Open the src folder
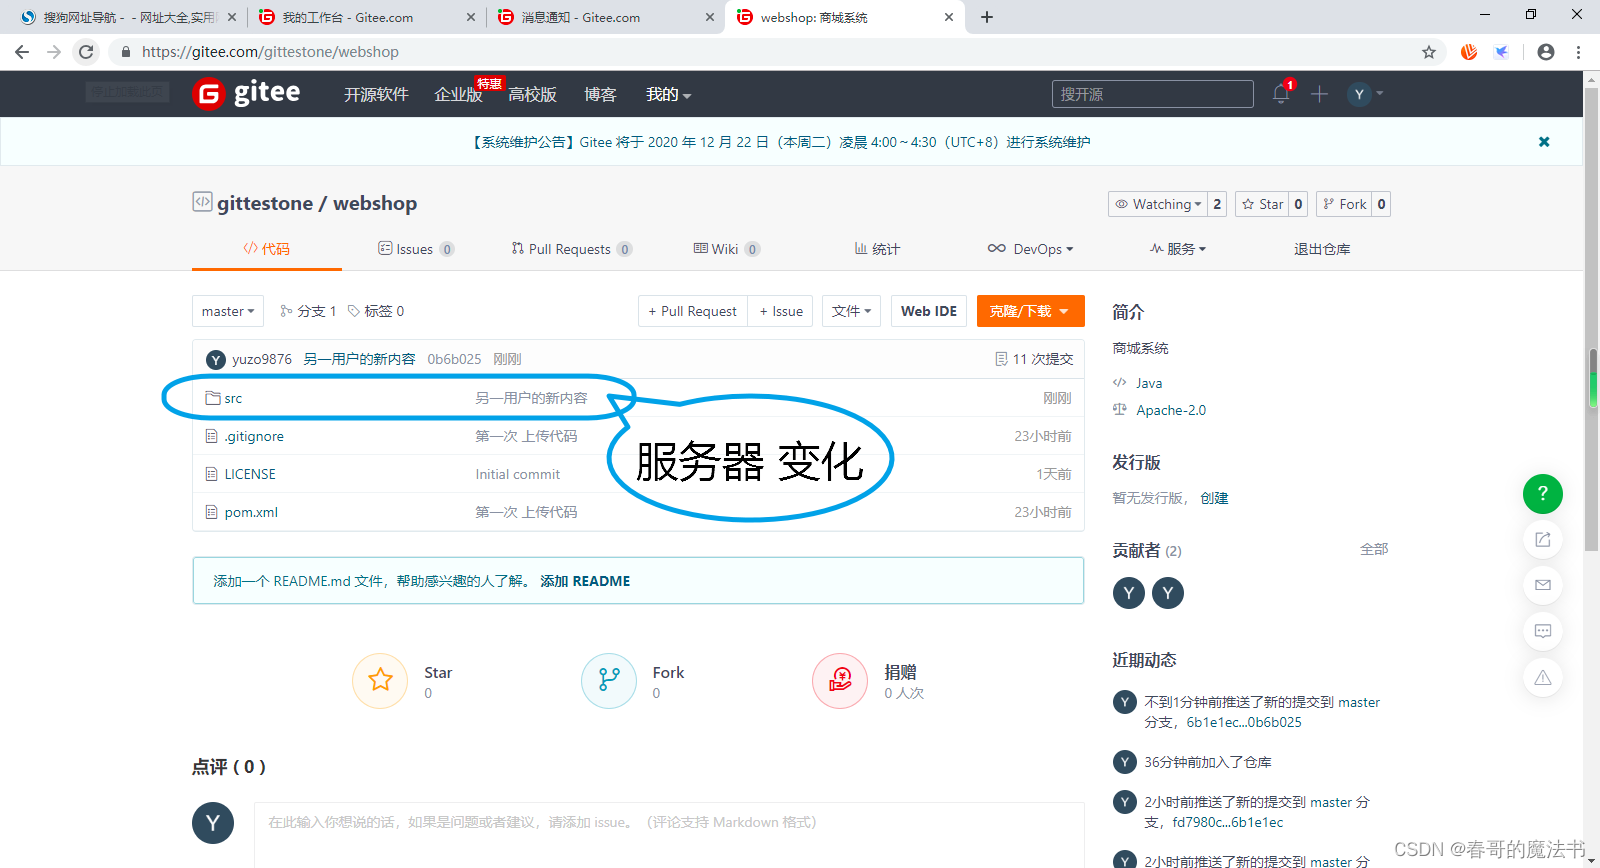 point(233,398)
